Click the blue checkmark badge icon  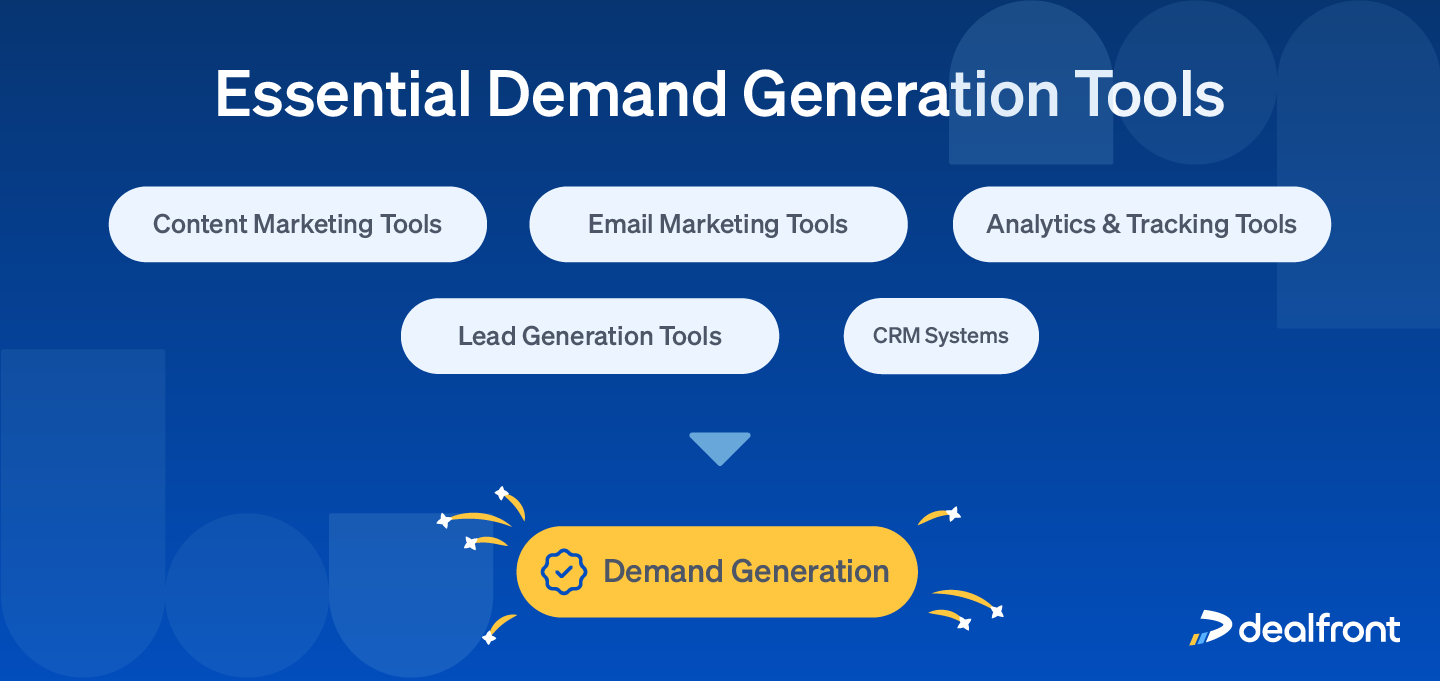pos(565,571)
